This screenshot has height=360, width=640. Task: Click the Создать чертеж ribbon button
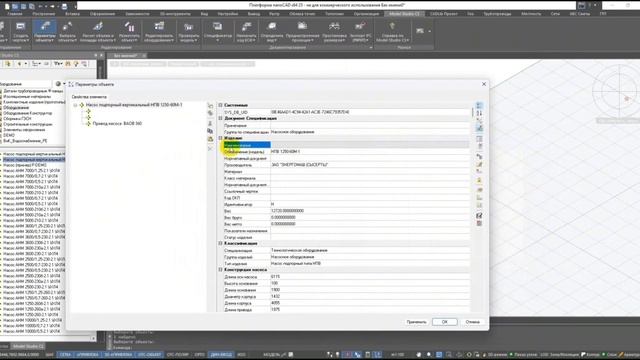click(x=20, y=32)
